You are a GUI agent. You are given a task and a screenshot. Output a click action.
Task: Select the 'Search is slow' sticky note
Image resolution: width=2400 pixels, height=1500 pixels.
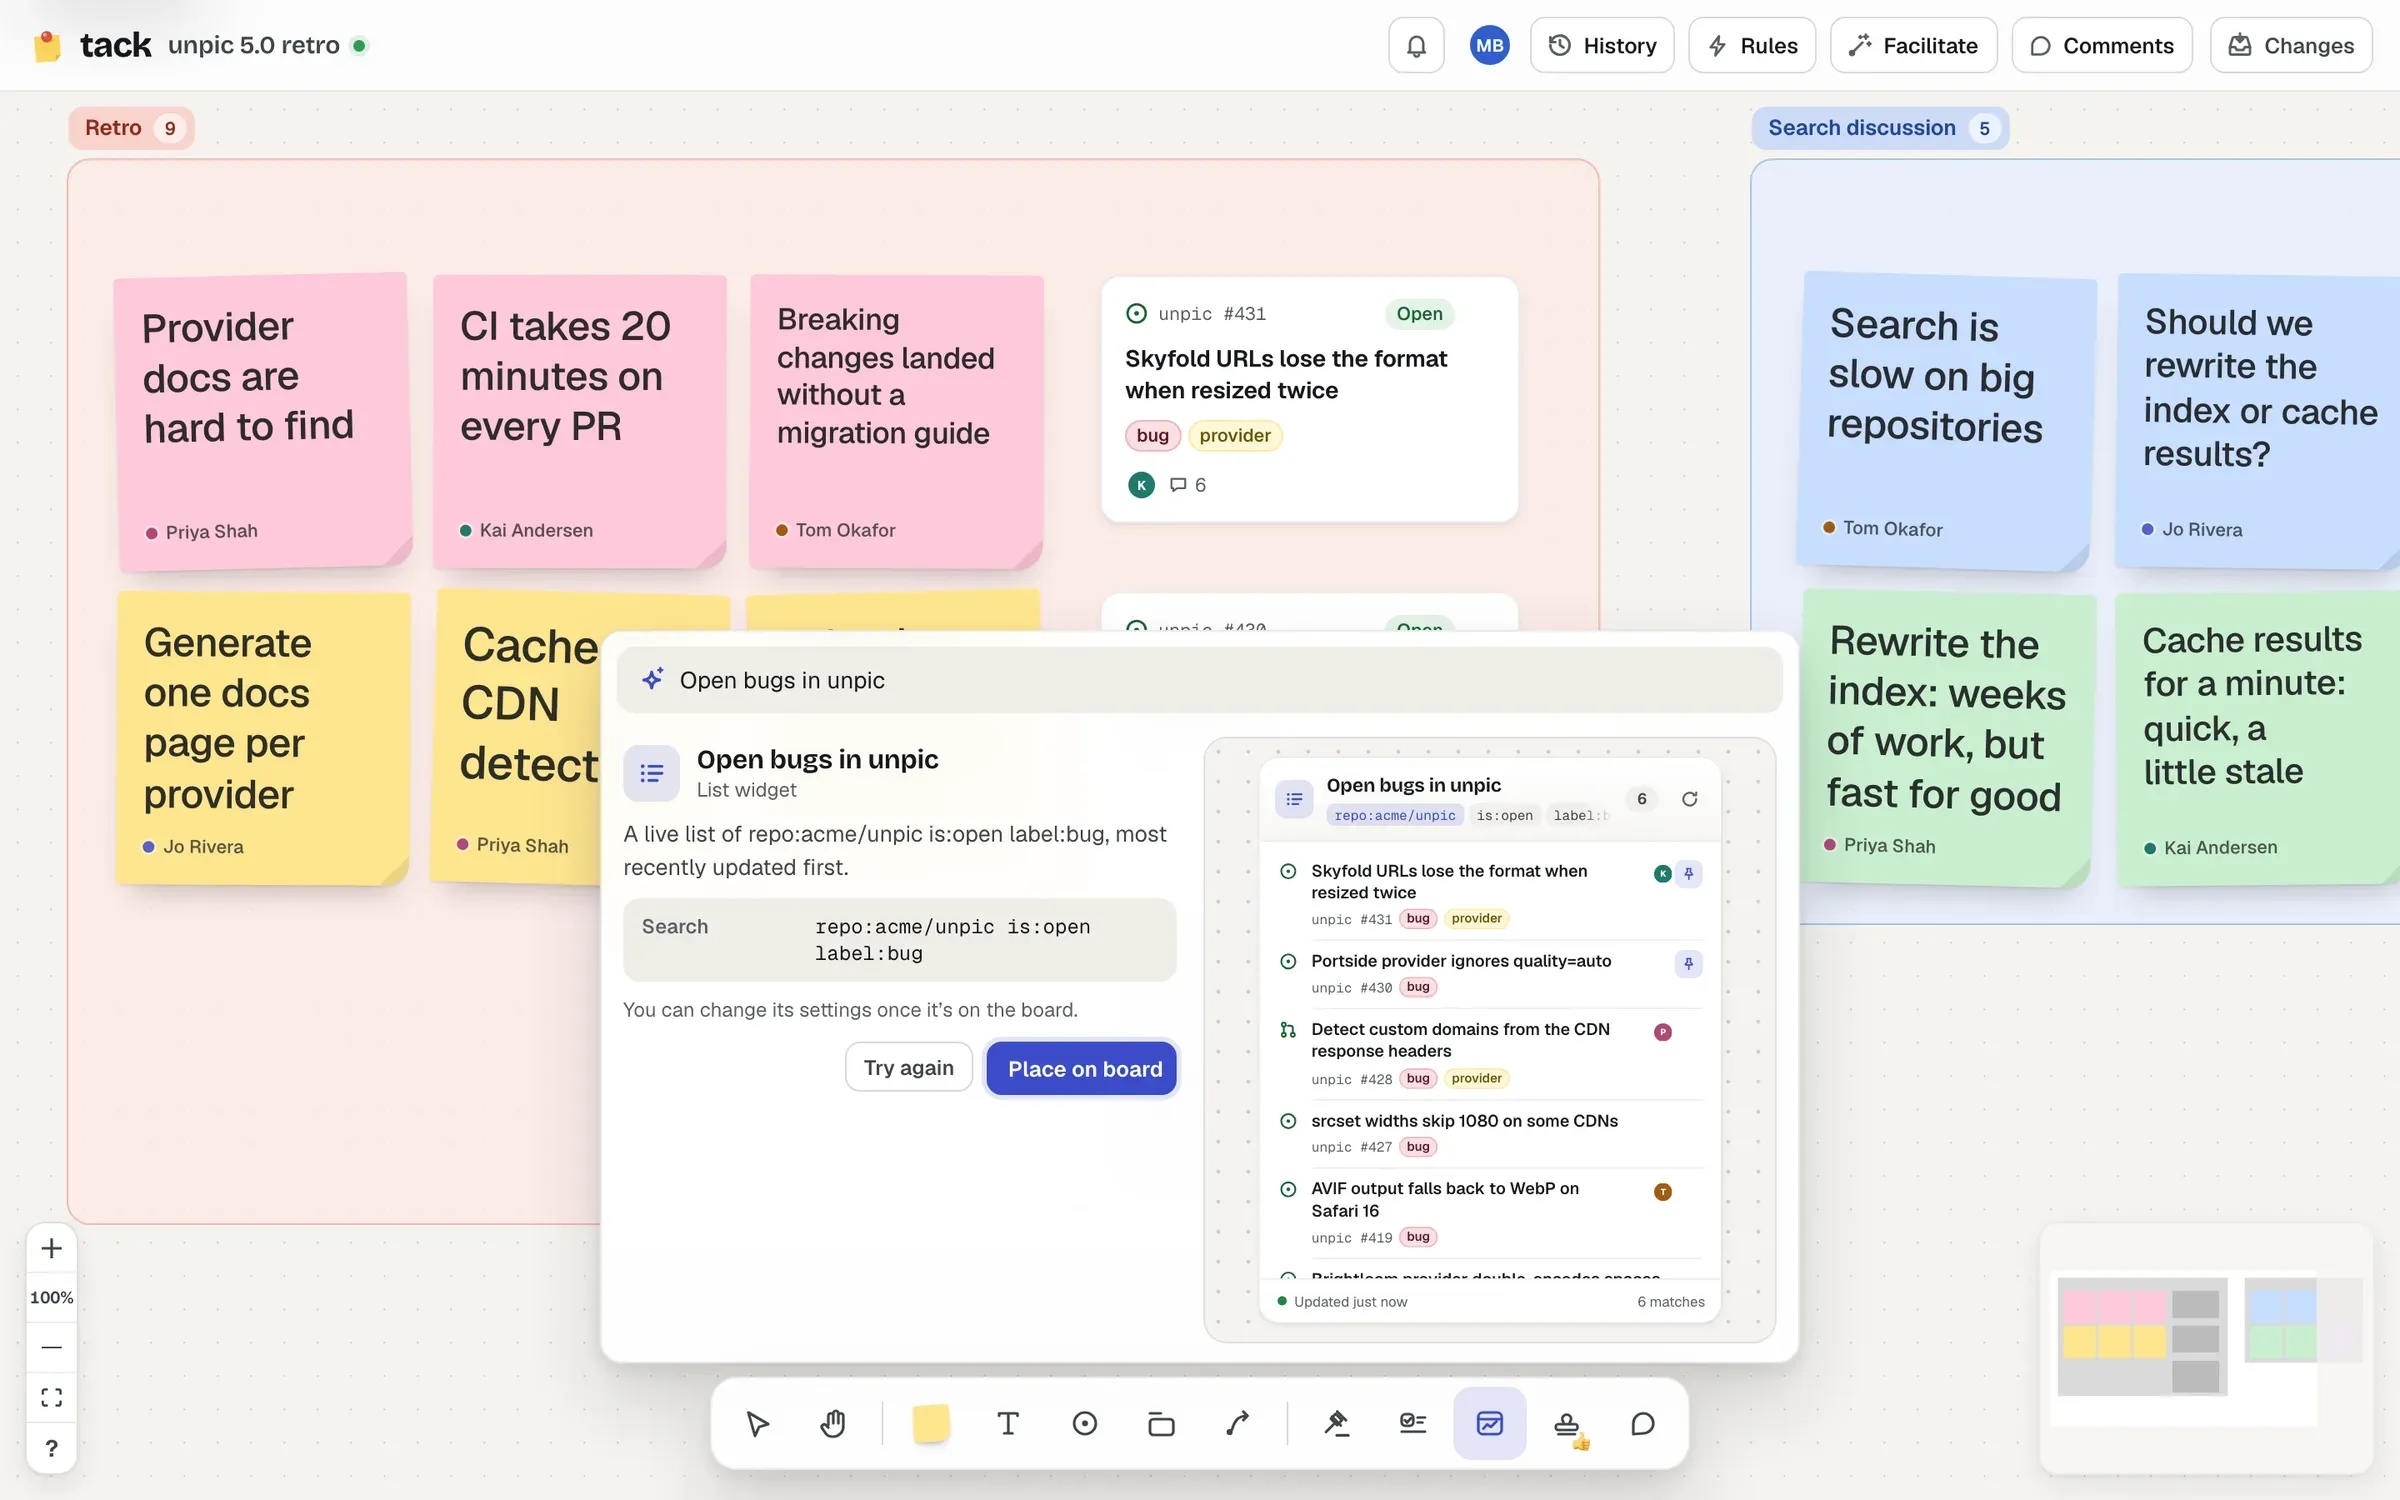click(1945, 421)
